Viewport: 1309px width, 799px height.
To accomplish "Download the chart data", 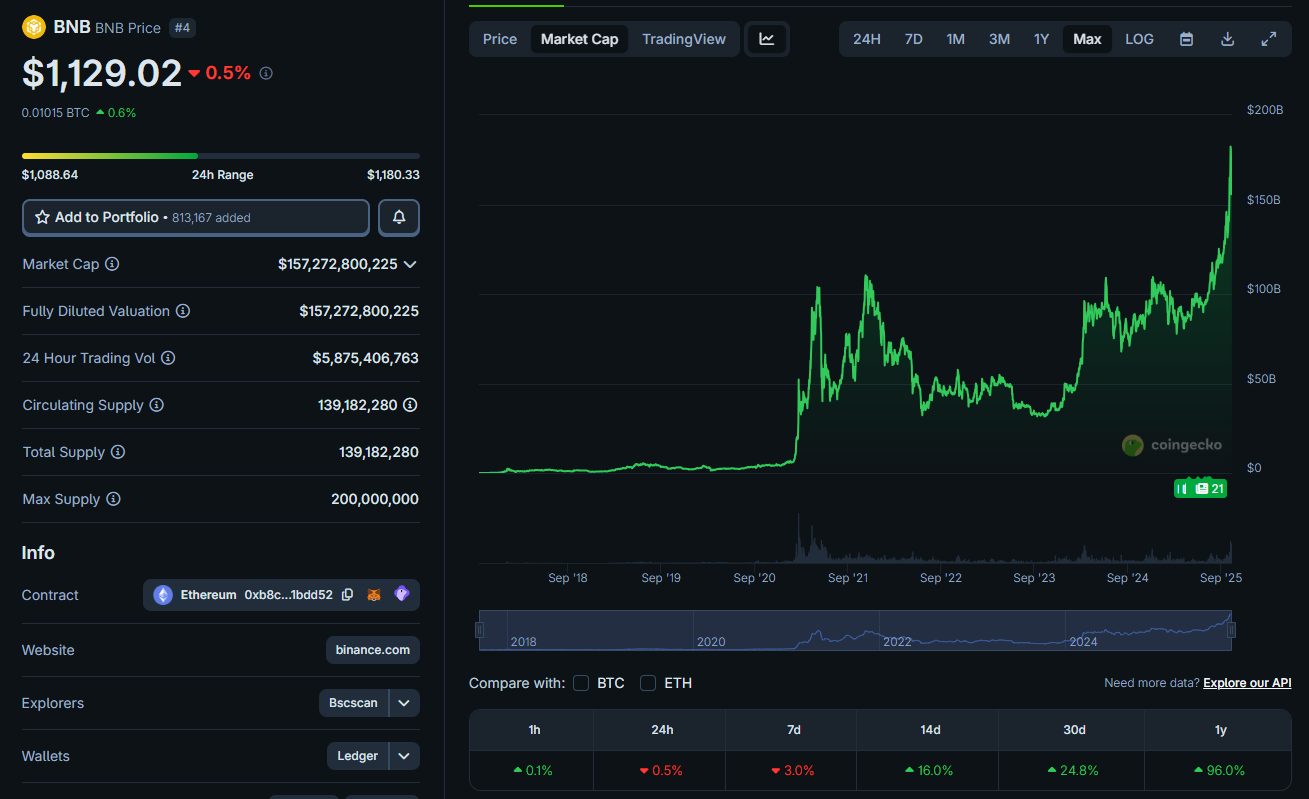I will point(1227,39).
